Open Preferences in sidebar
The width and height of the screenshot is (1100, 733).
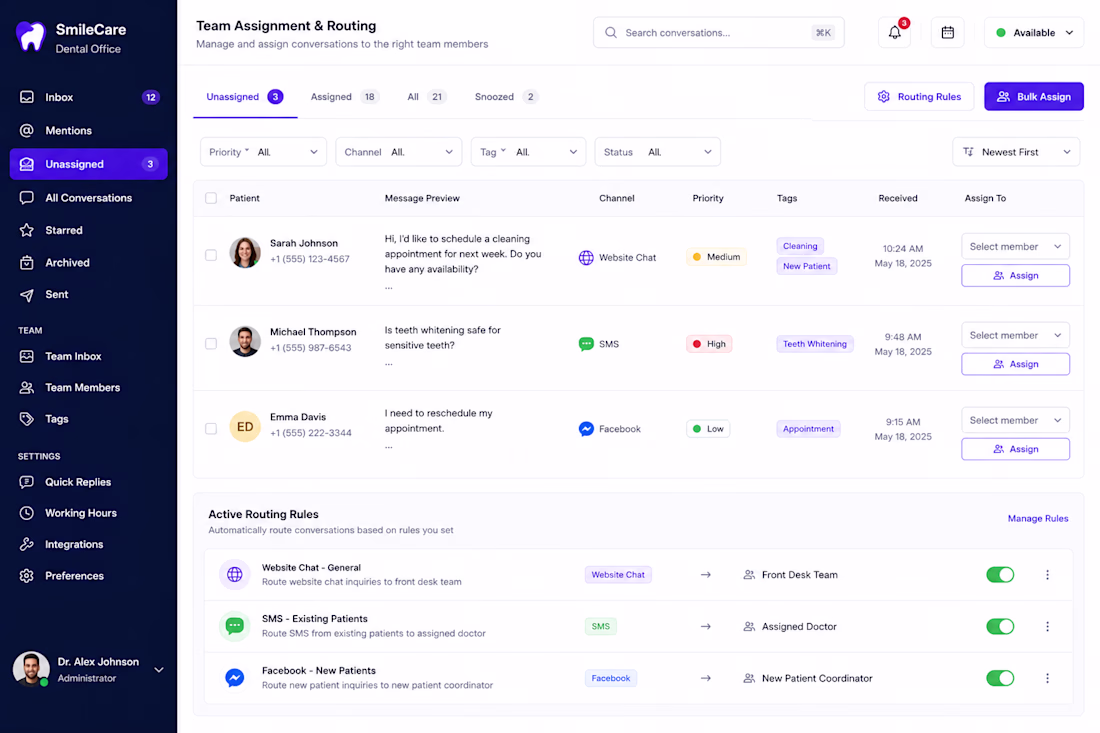pos(88,576)
